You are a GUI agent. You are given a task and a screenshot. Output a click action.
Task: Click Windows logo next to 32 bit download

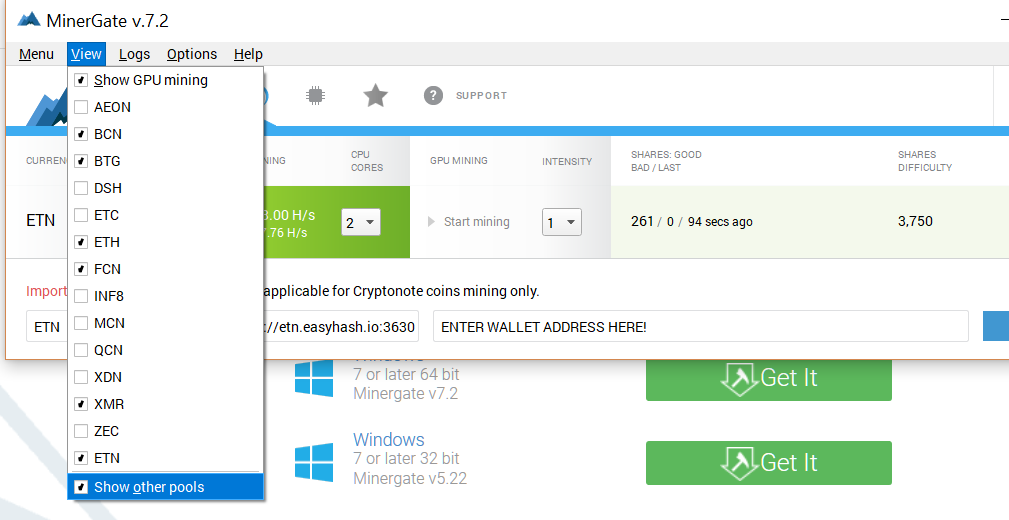click(314, 461)
